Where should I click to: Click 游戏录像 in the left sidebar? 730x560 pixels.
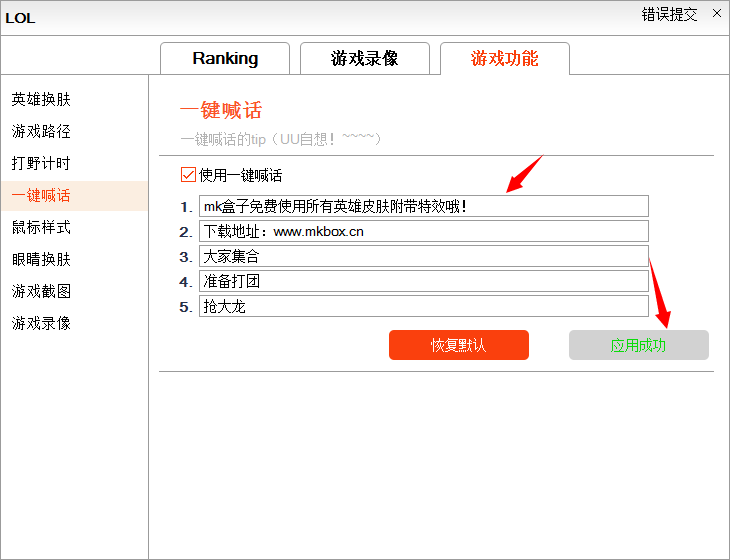[x=41, y=324]
